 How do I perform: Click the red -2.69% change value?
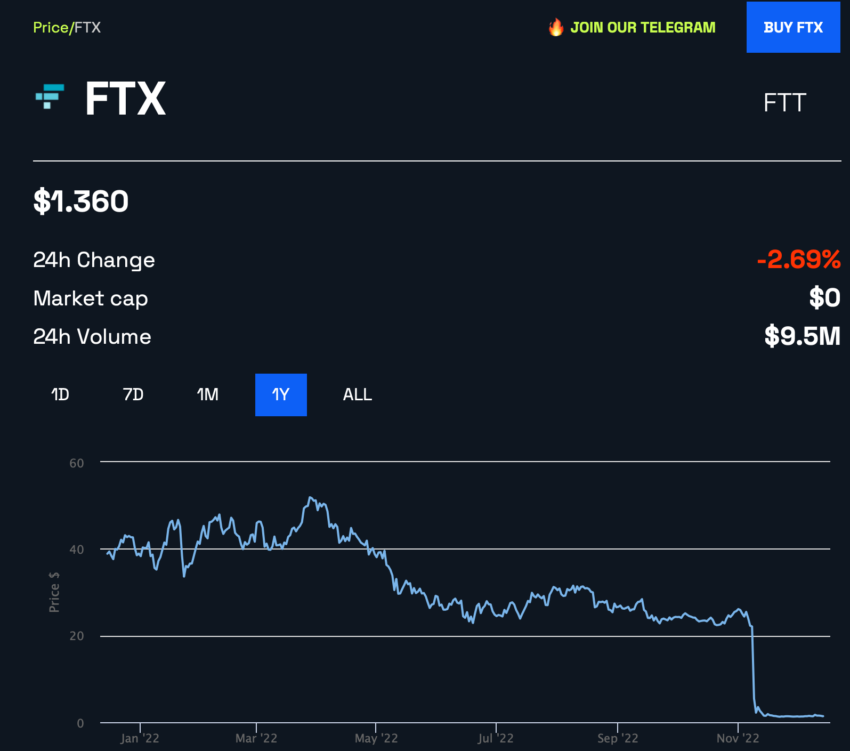tap(802, 259)
